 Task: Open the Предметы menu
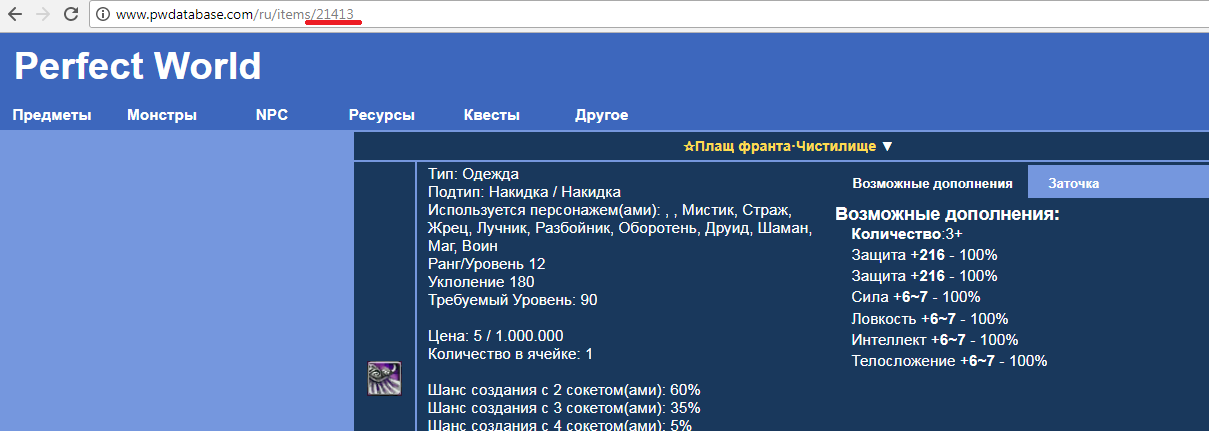pyautogui.click(x=52, y=115)
